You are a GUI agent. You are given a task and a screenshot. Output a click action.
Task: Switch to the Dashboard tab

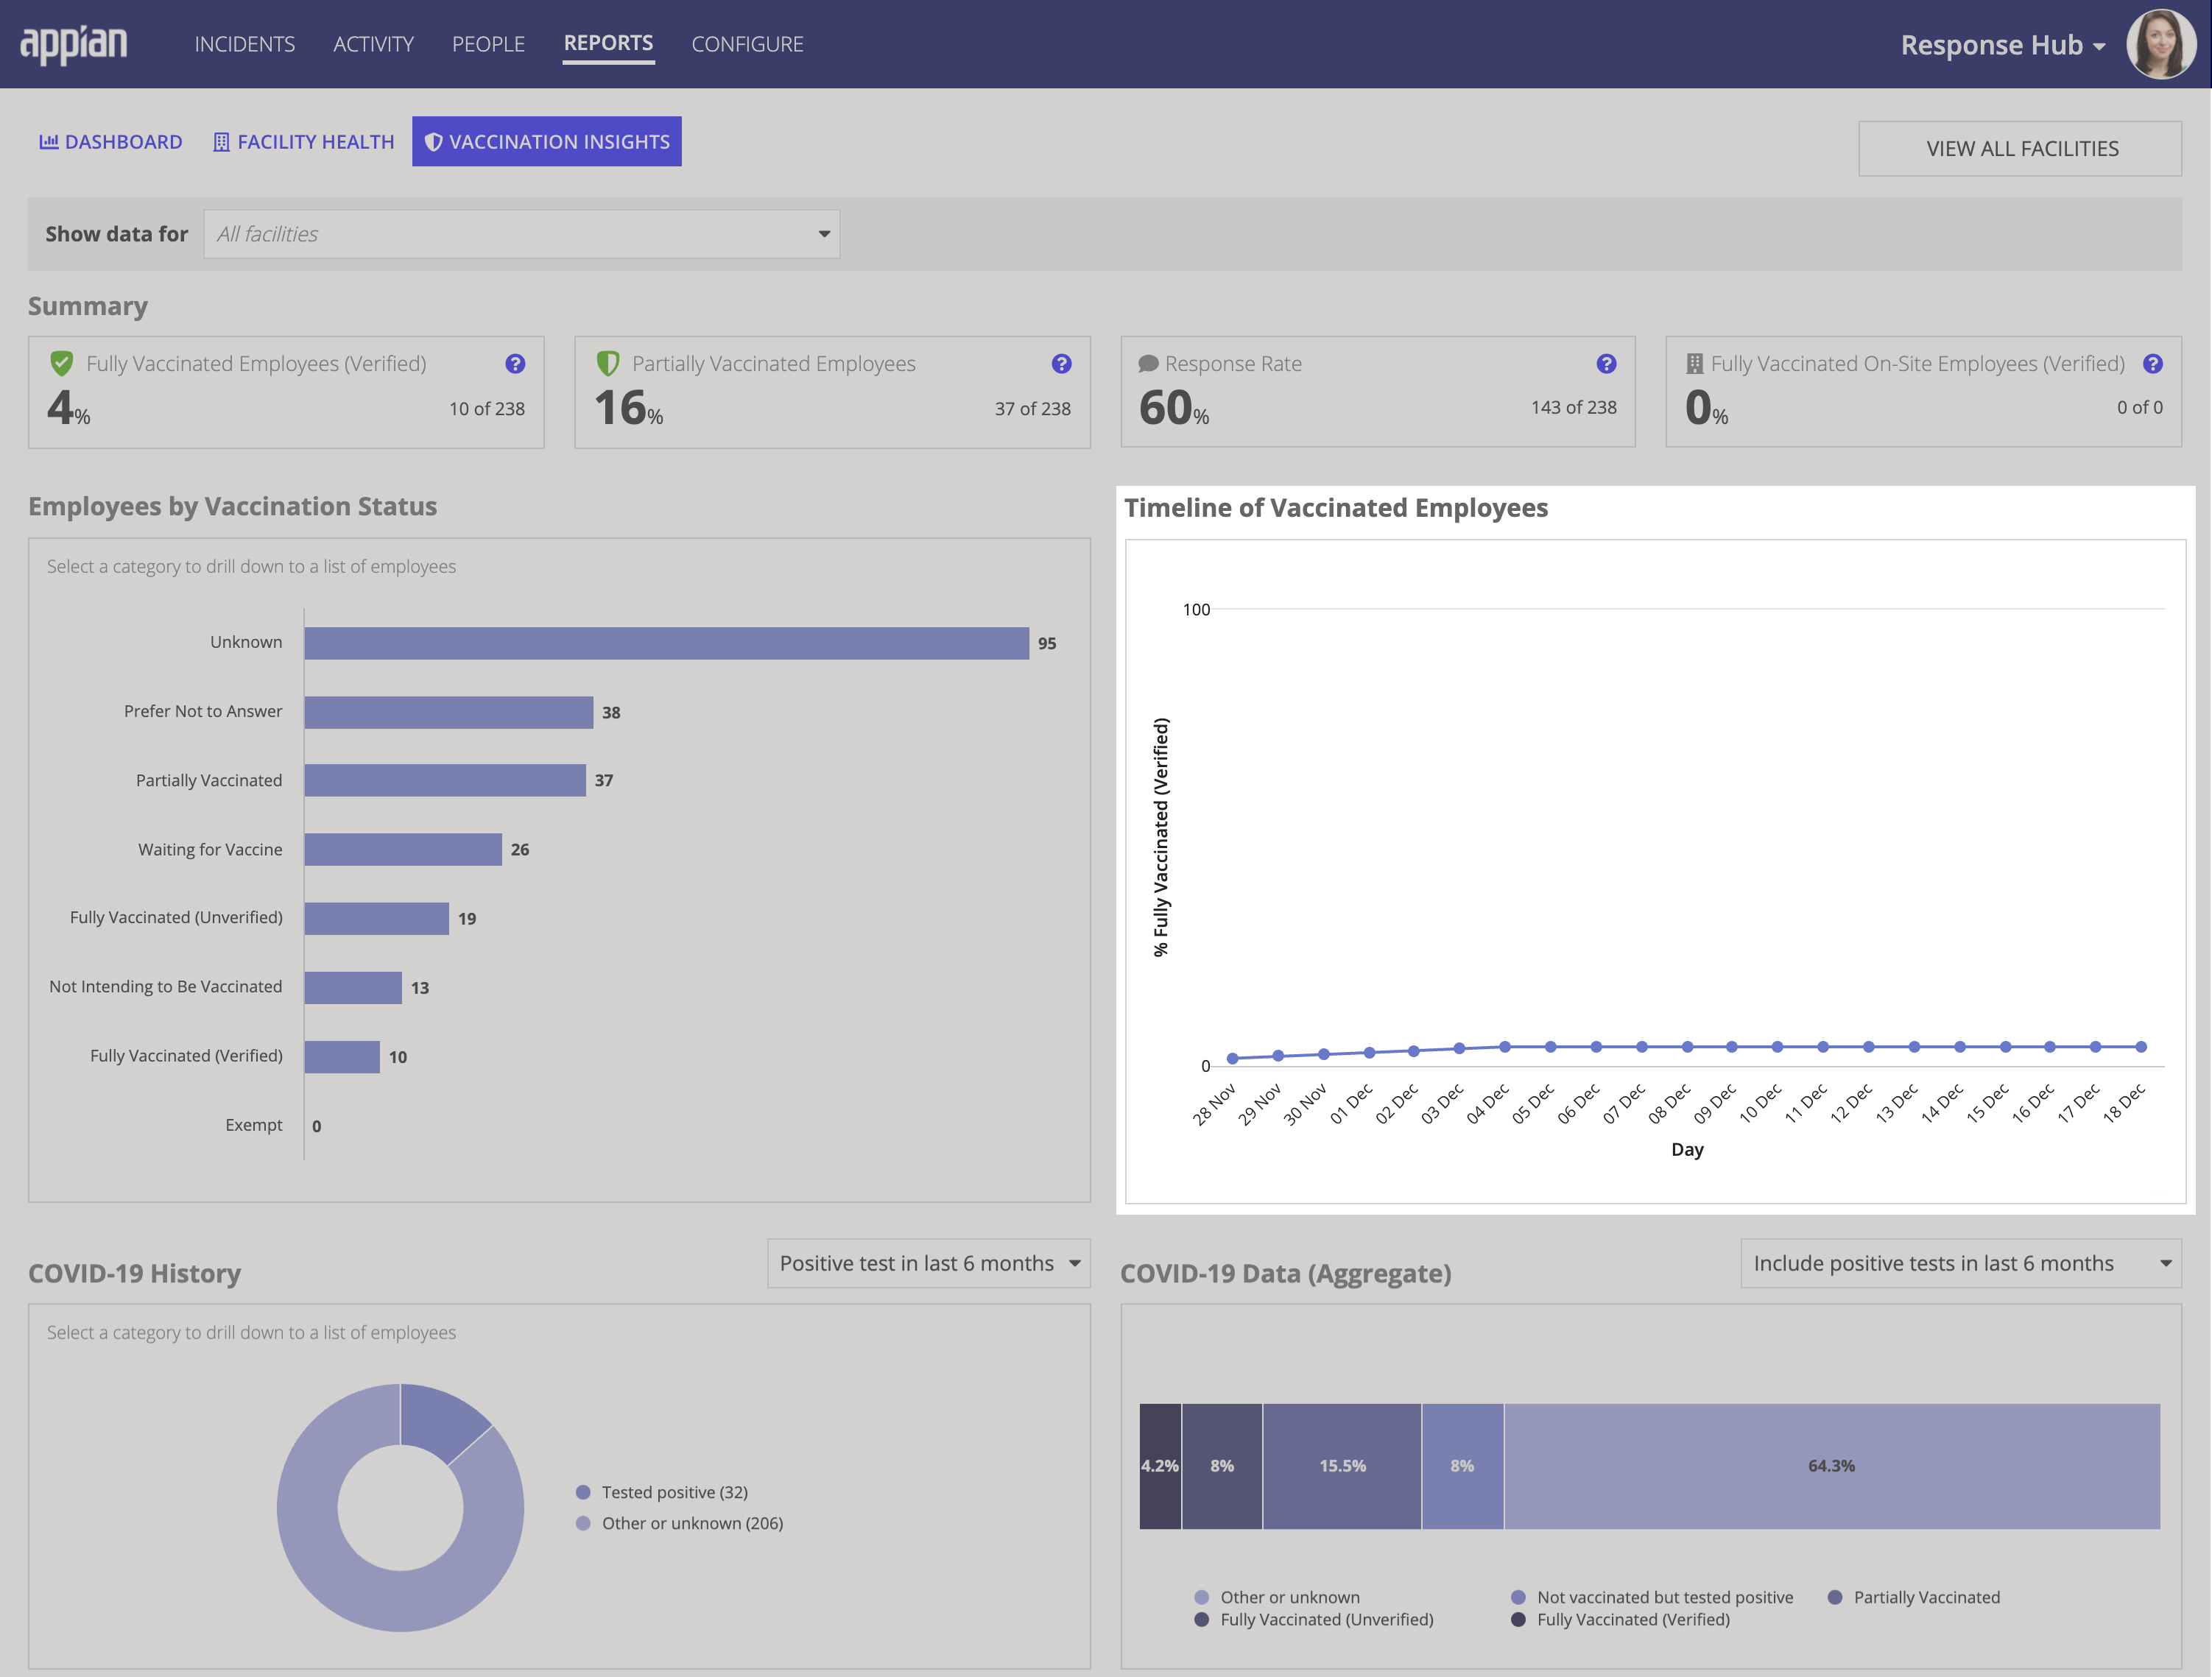[x=111, y=142]
